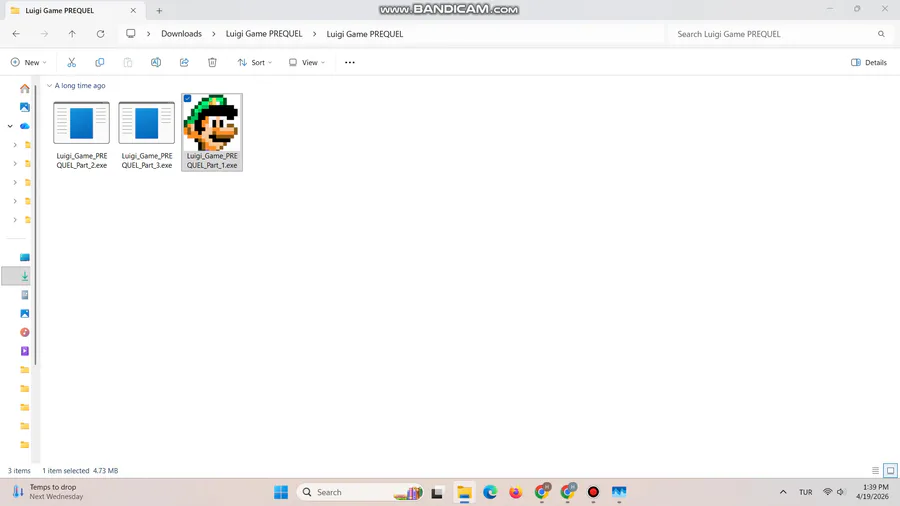This screenshot has height=506, width=900.
Task: Open Gallery in the navigation pane
Action: (x=25, y=107)
